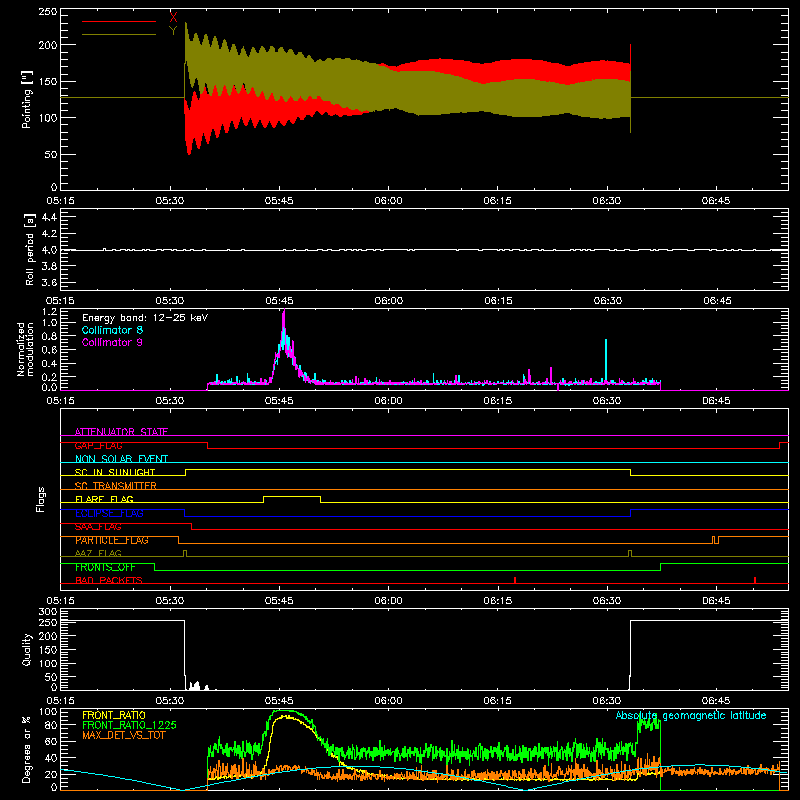The image size is (800, 800).
Task: Click the 05:30 label under the Quality plot
Action: click(x=169, y=701)
